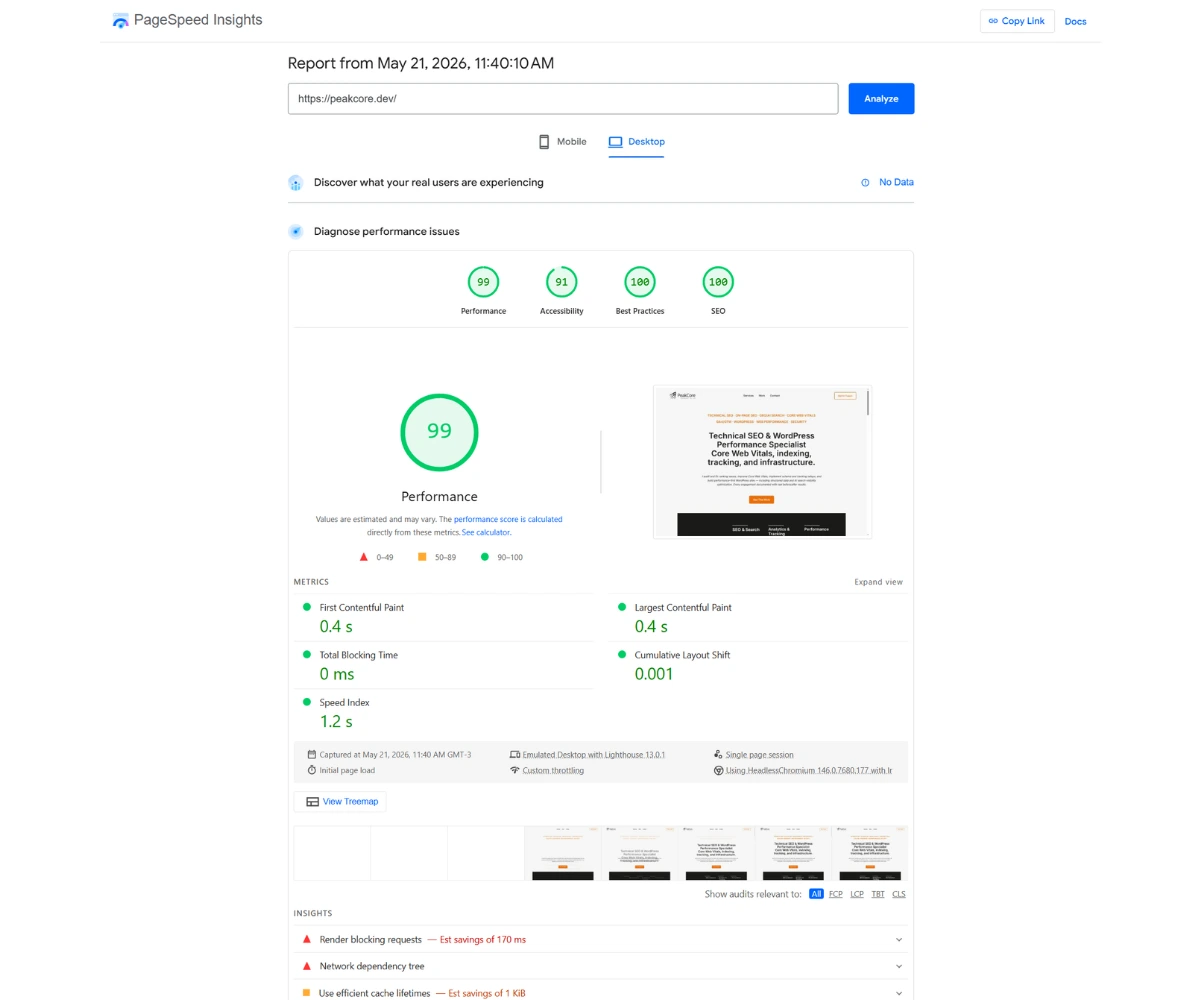This screenshot has height=1000, width=1200.
Task: Expand Use efficient cache lifetimes chevron
Action: click(x=899, y=994)
